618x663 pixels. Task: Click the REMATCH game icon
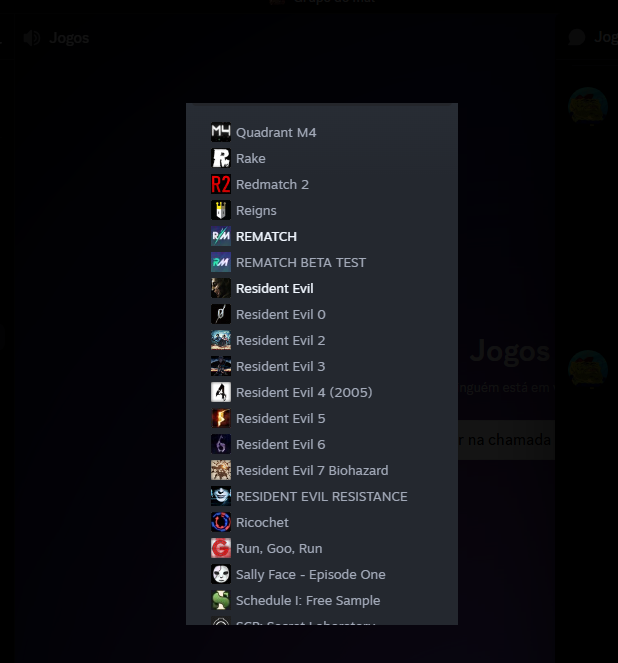click(x=221, y=236)
